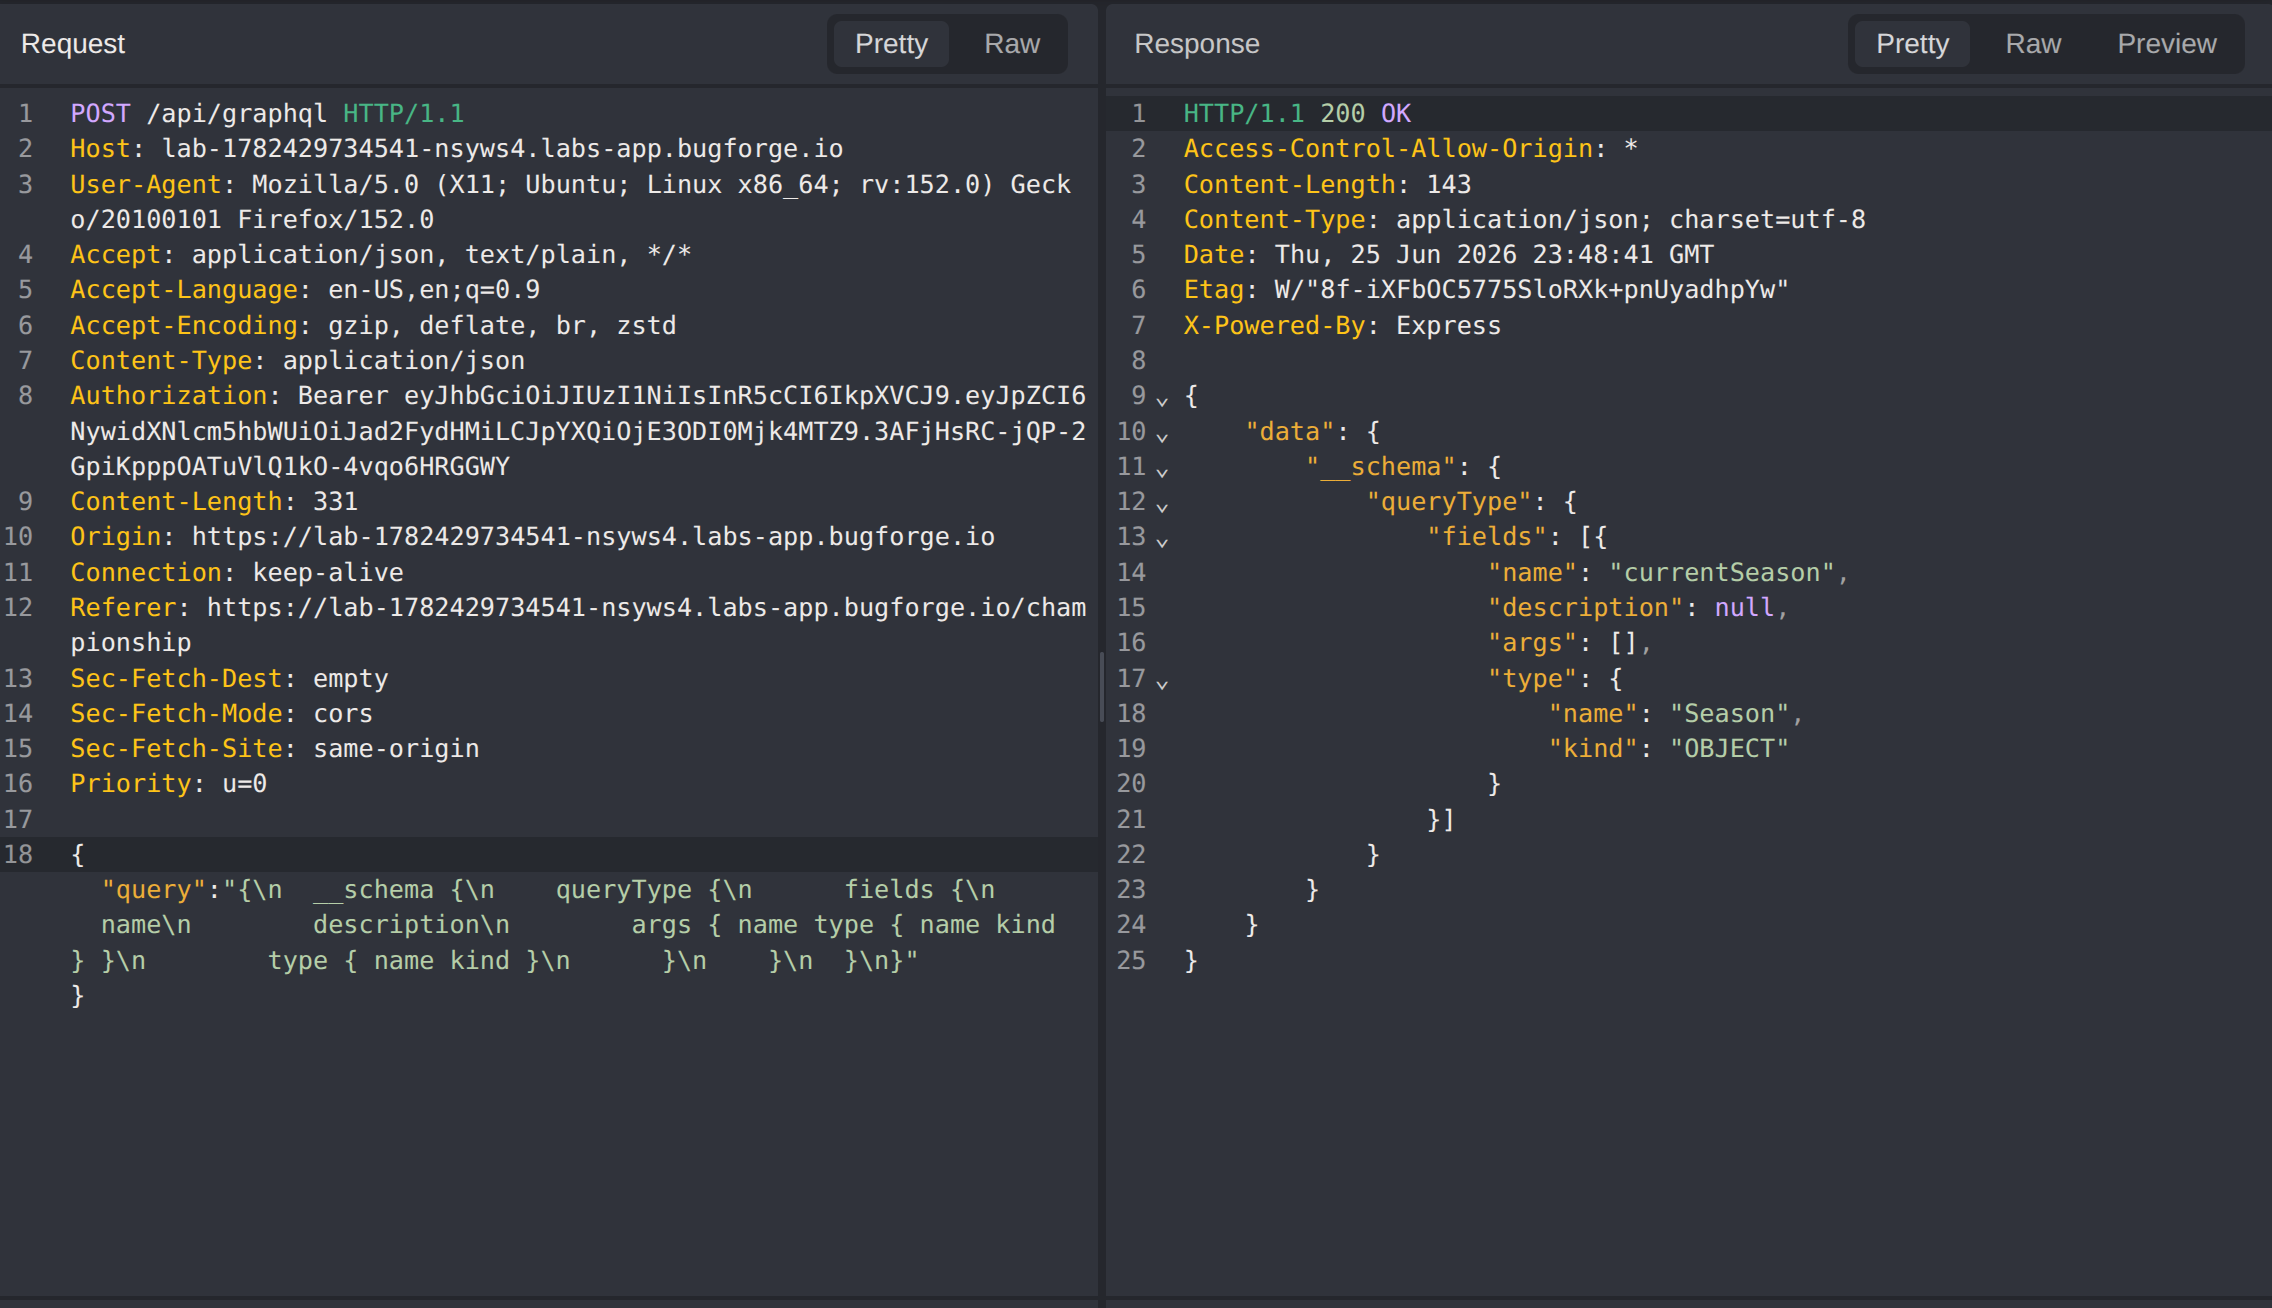Click the Accept header value
The image size is (2272, 1308).
pos(441,255)
